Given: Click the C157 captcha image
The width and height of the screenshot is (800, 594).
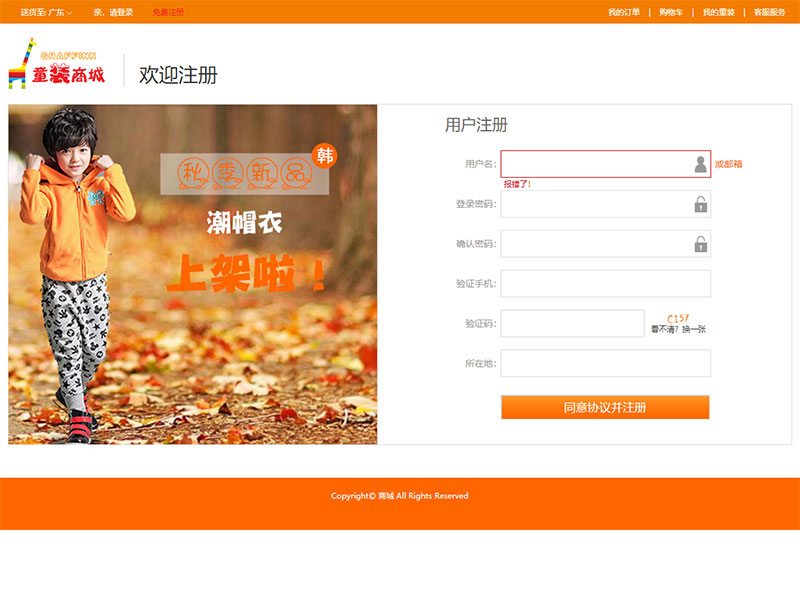Looking at the screenshot, I should (x=678, y=318).
